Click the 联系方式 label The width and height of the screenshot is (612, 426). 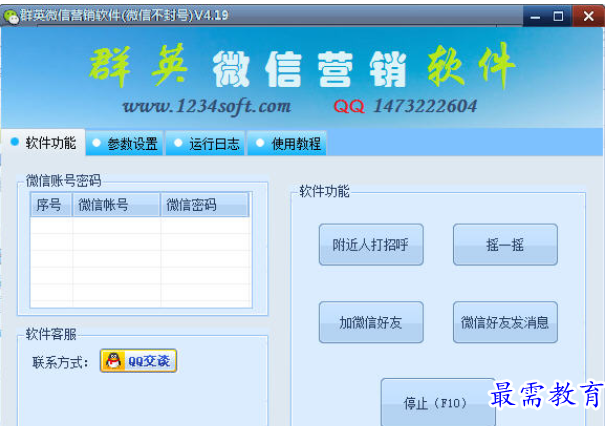click(60, 363)
